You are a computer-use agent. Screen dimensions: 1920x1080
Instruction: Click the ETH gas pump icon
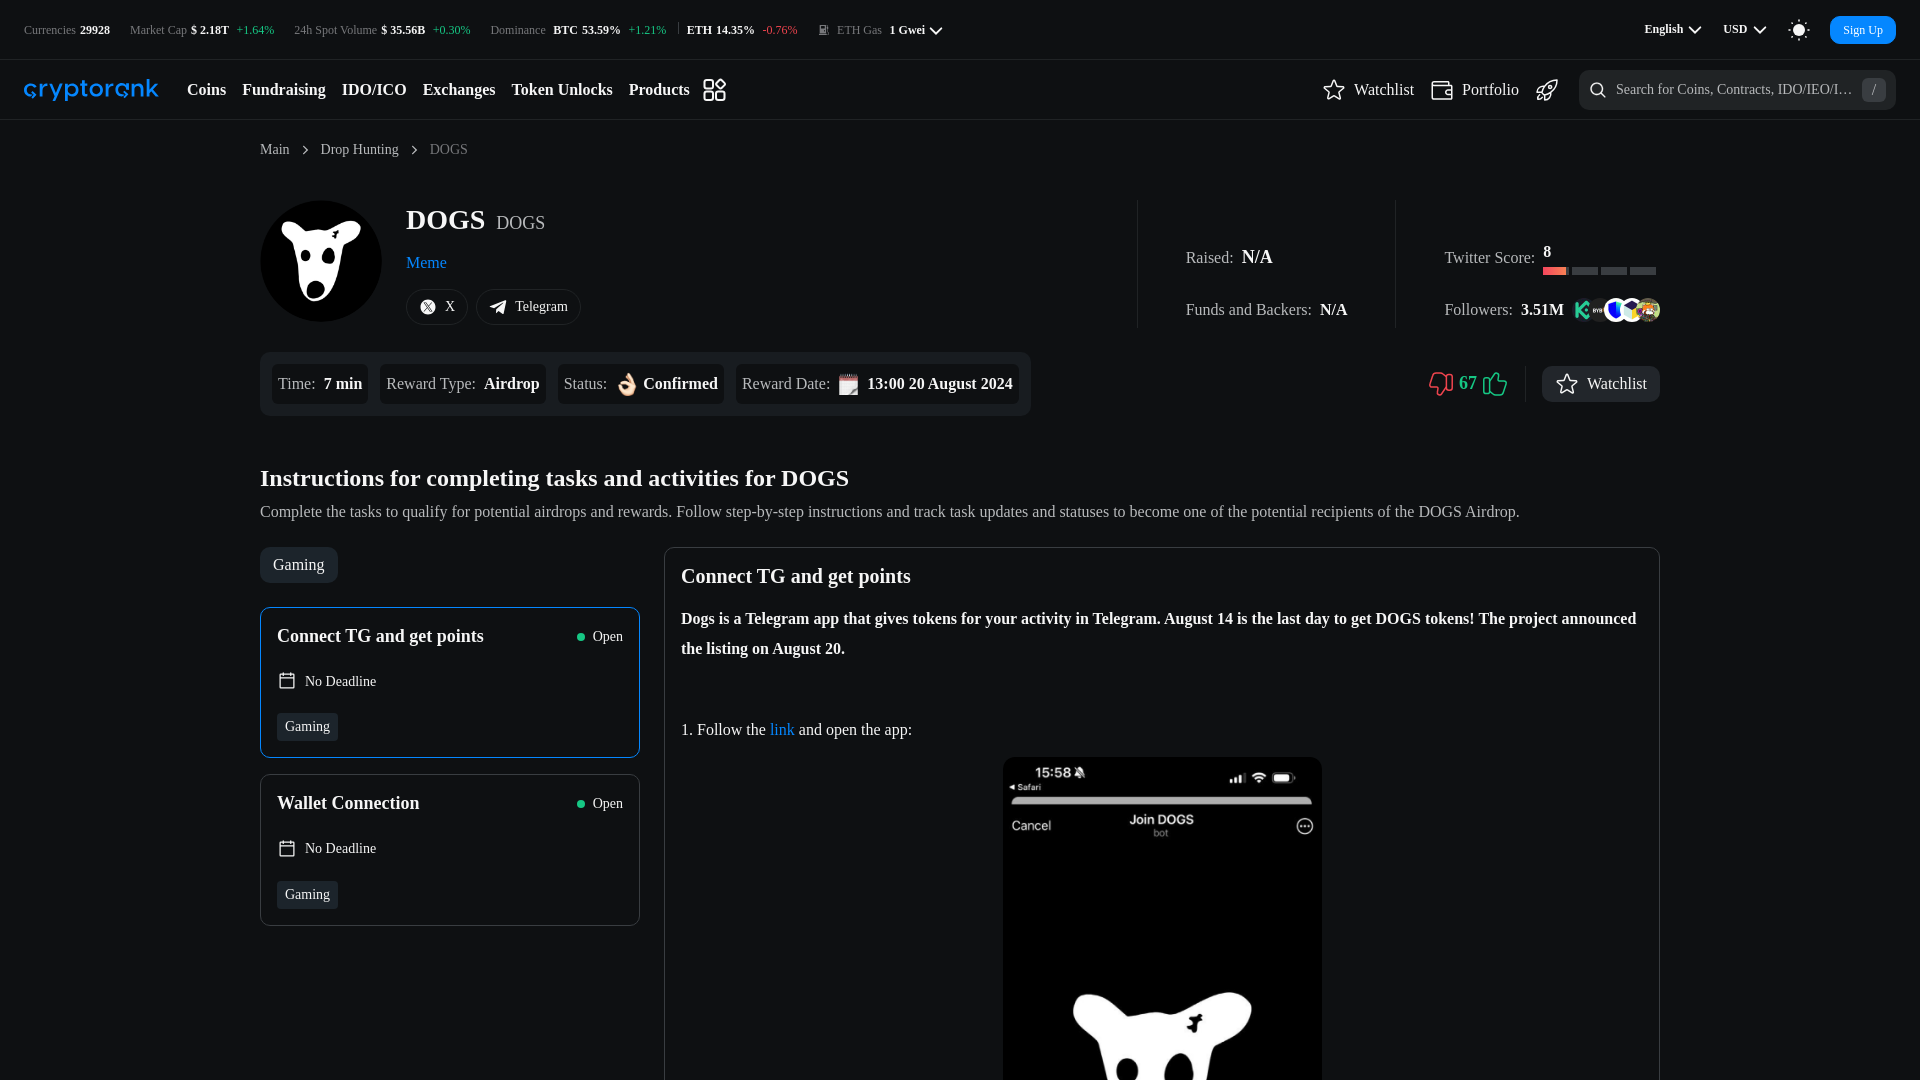tap(824, 30)
